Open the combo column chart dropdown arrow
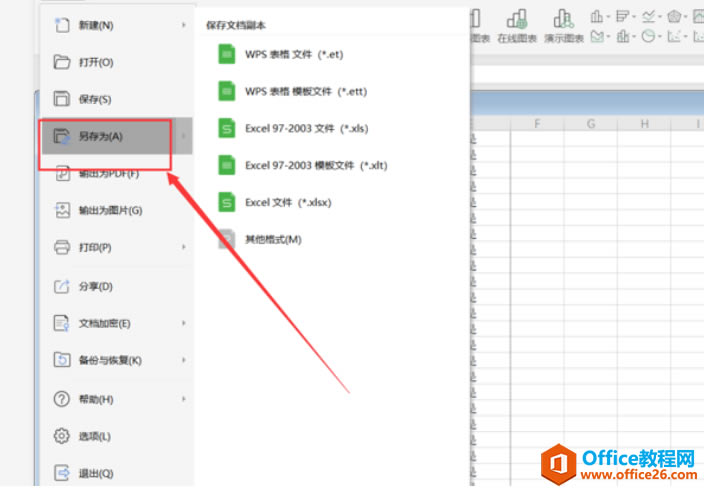The width and height of the screenshot is (704, 492). [x=634, y=36]
